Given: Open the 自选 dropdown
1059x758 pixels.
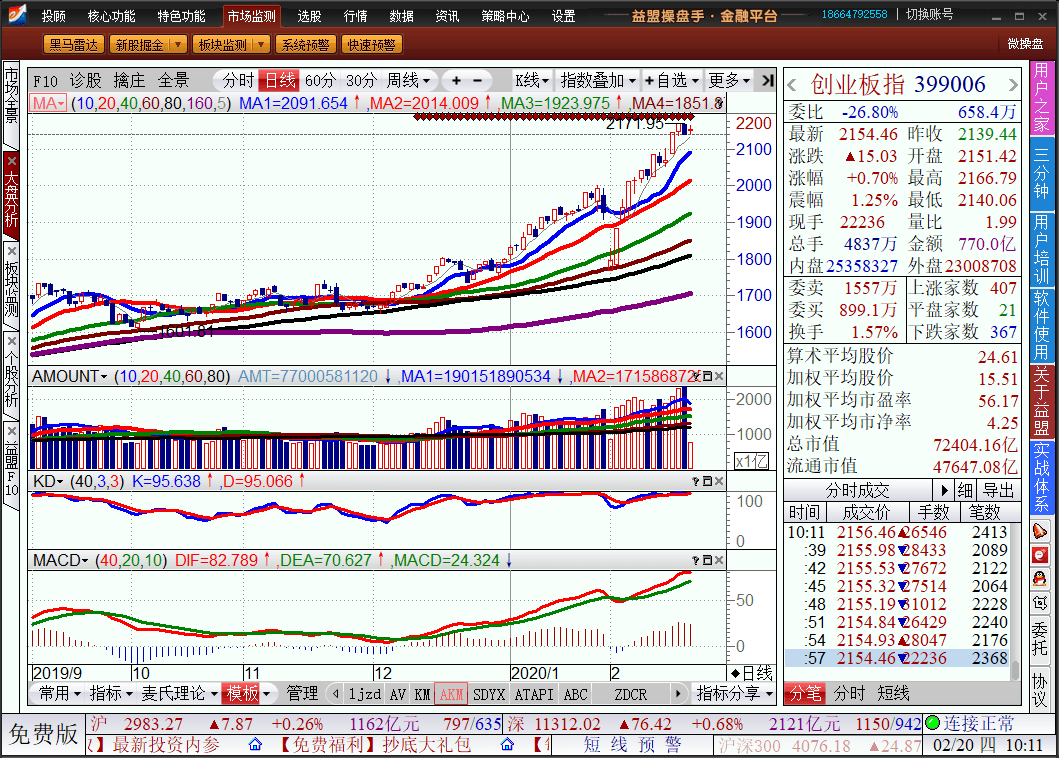Looking at the screenshot, I should point(671,80).
